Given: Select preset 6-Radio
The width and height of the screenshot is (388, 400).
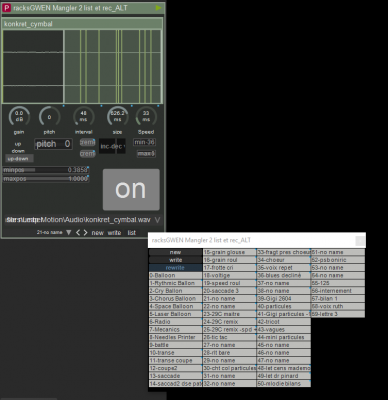Looking at the screenshot, I should pyautogui.click(x=175, y=322).
